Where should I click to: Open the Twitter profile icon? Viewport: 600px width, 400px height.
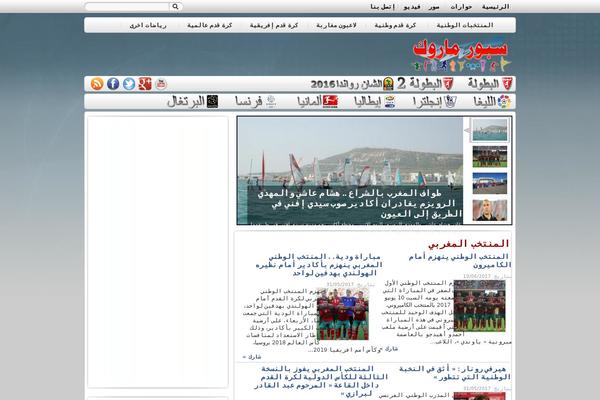coord(129,84)
